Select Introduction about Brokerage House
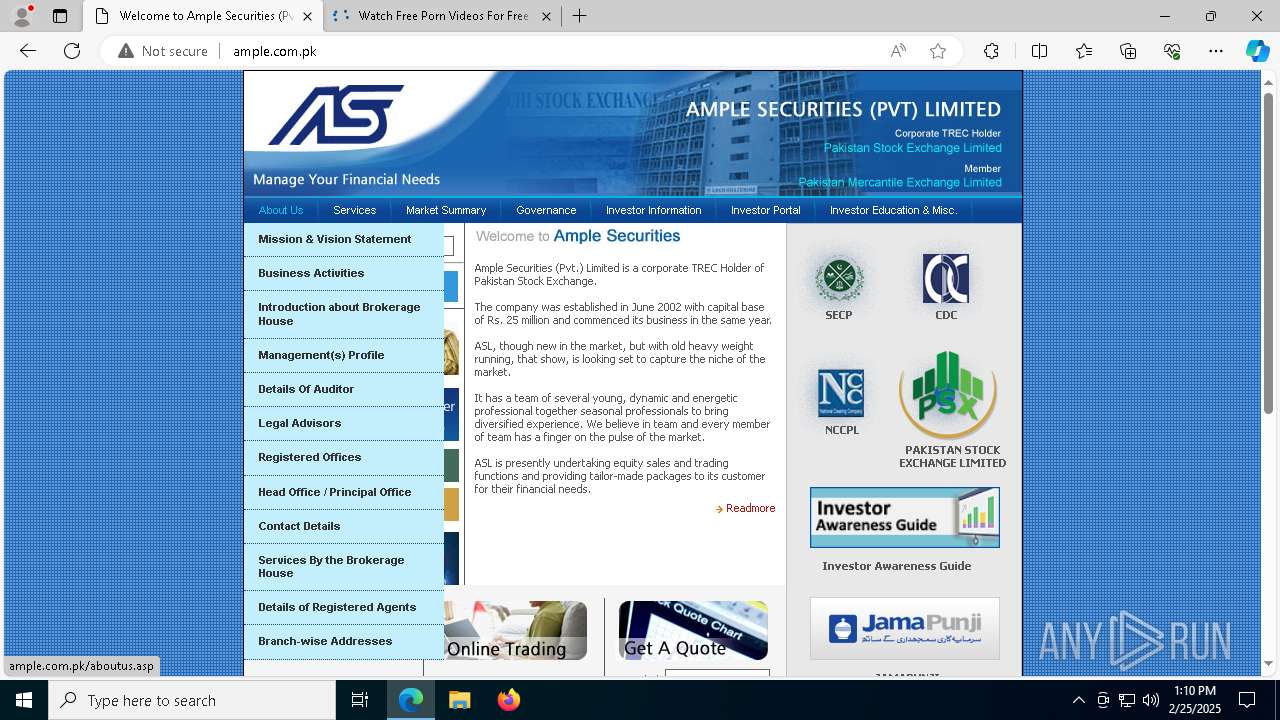Screen dimensions: 1280x720 (344, 315)
